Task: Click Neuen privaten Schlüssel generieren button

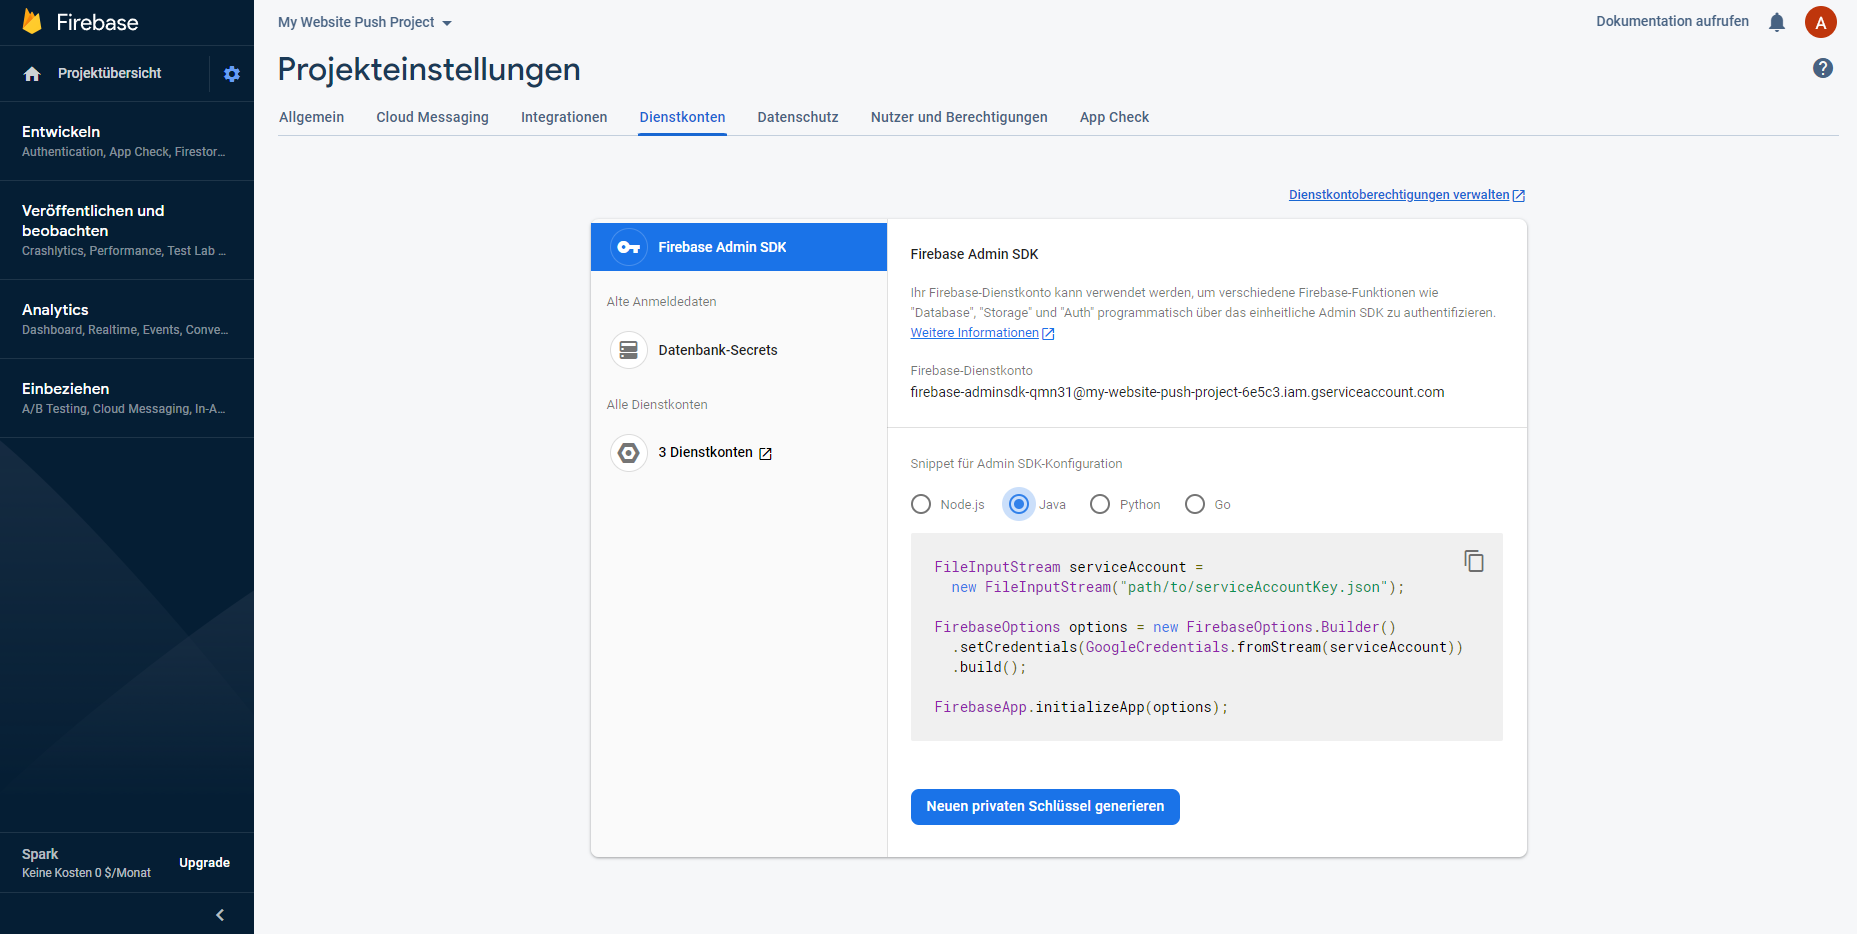Action: click(1045, 807)
